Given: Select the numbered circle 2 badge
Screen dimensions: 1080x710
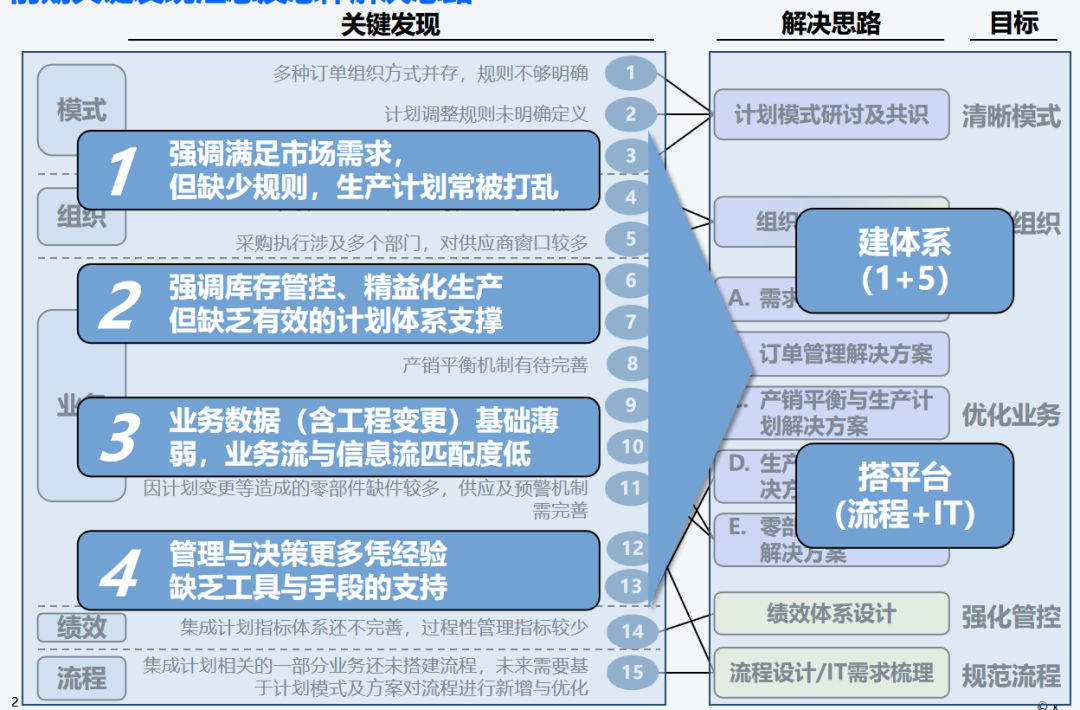Looking at the screenshot, I should point(630,114).
